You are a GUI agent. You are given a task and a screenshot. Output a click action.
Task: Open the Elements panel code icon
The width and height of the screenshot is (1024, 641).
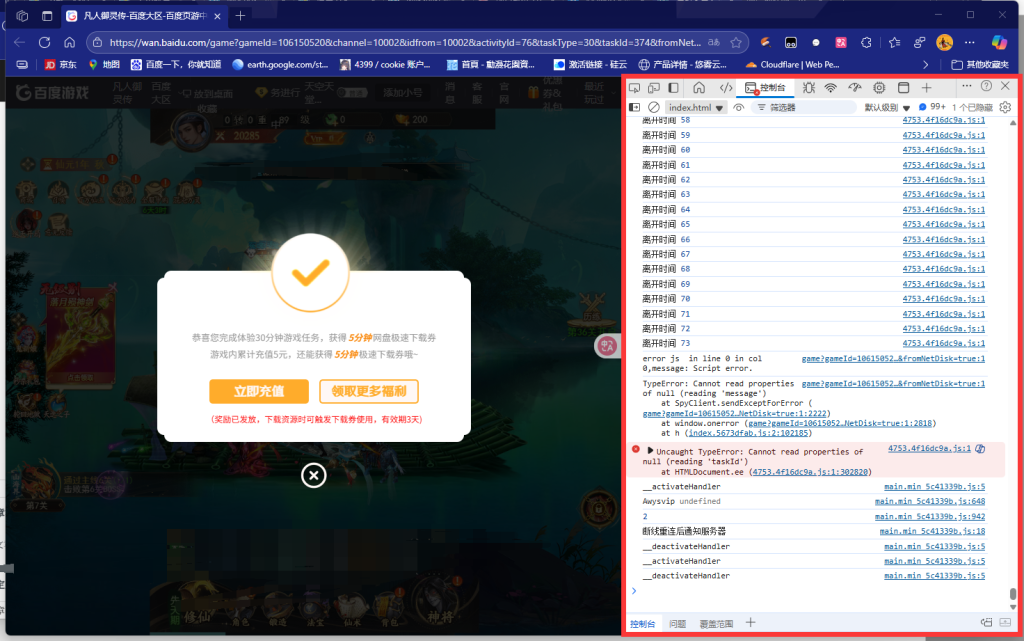(x=726, y=87)
